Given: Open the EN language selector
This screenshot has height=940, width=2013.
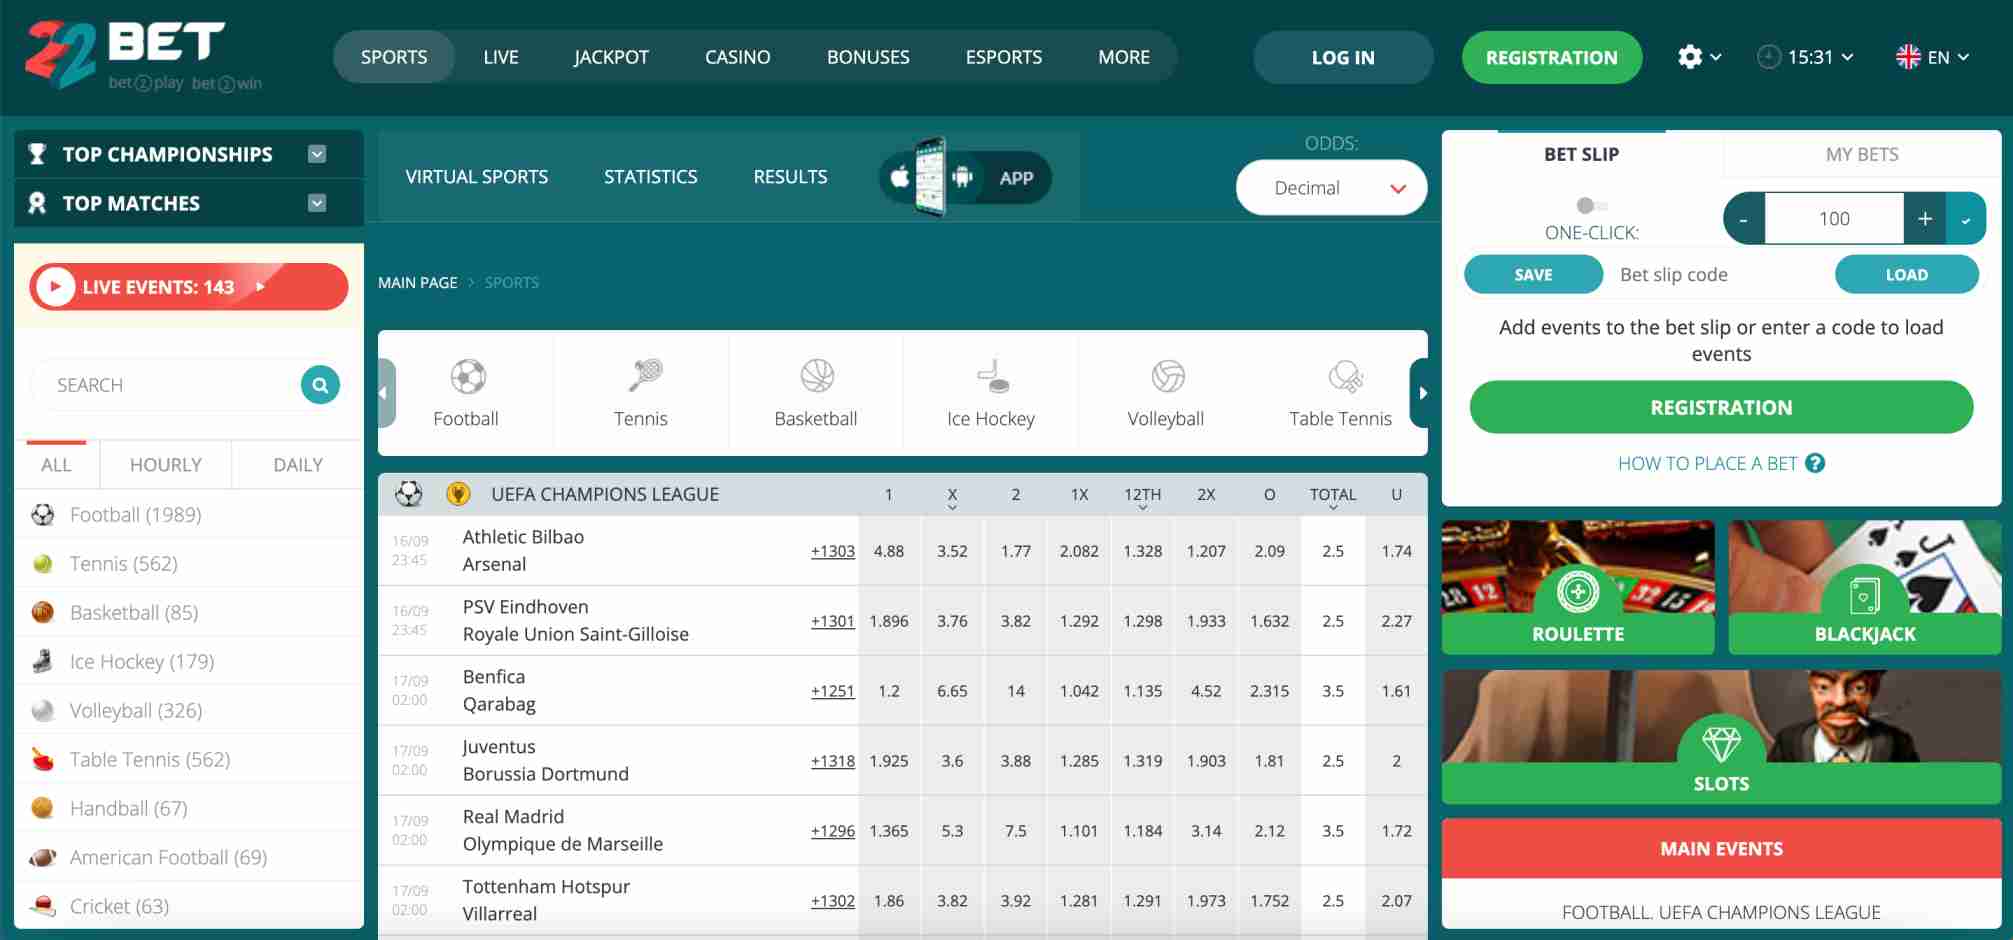Looking at the screenshot, I should point(1930,57).
